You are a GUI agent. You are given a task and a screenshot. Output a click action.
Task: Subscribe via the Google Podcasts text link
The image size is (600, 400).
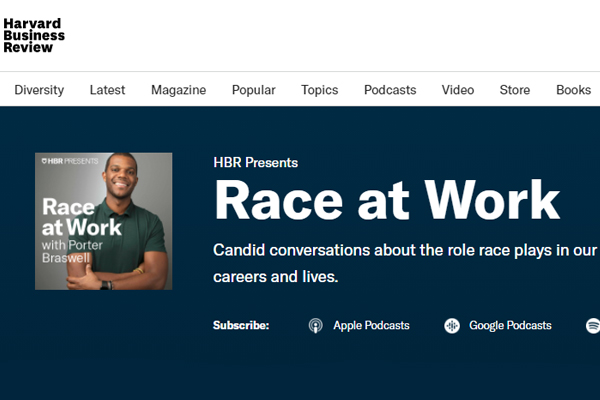tap(510, 325)
